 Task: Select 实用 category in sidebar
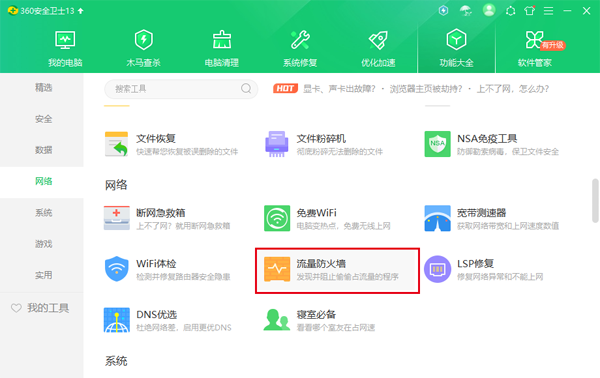click(43, 275)
